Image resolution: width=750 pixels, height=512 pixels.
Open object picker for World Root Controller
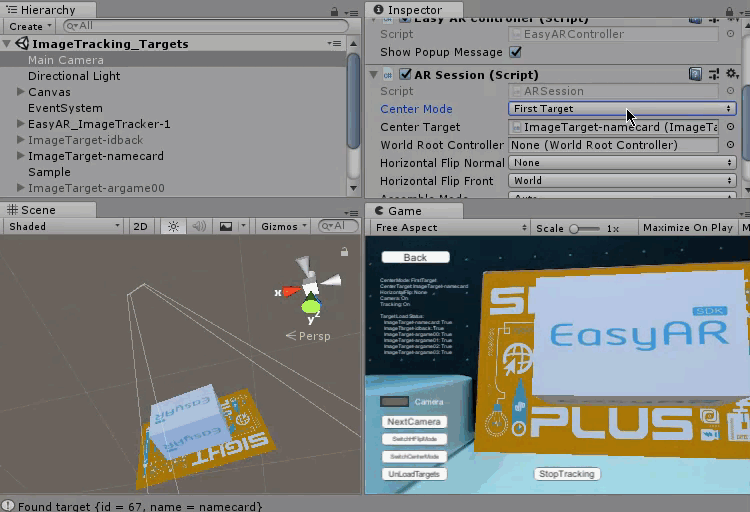click(x=730, y=145)
